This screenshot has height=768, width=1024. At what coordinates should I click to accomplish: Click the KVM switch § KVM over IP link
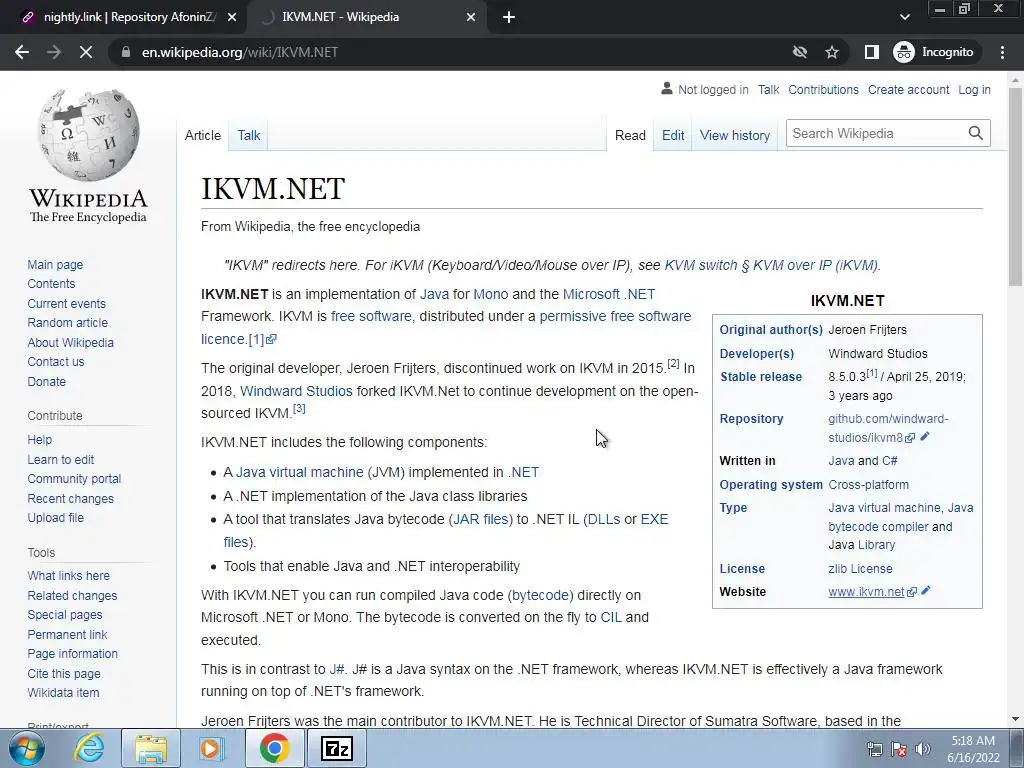[x=771, y=265]
